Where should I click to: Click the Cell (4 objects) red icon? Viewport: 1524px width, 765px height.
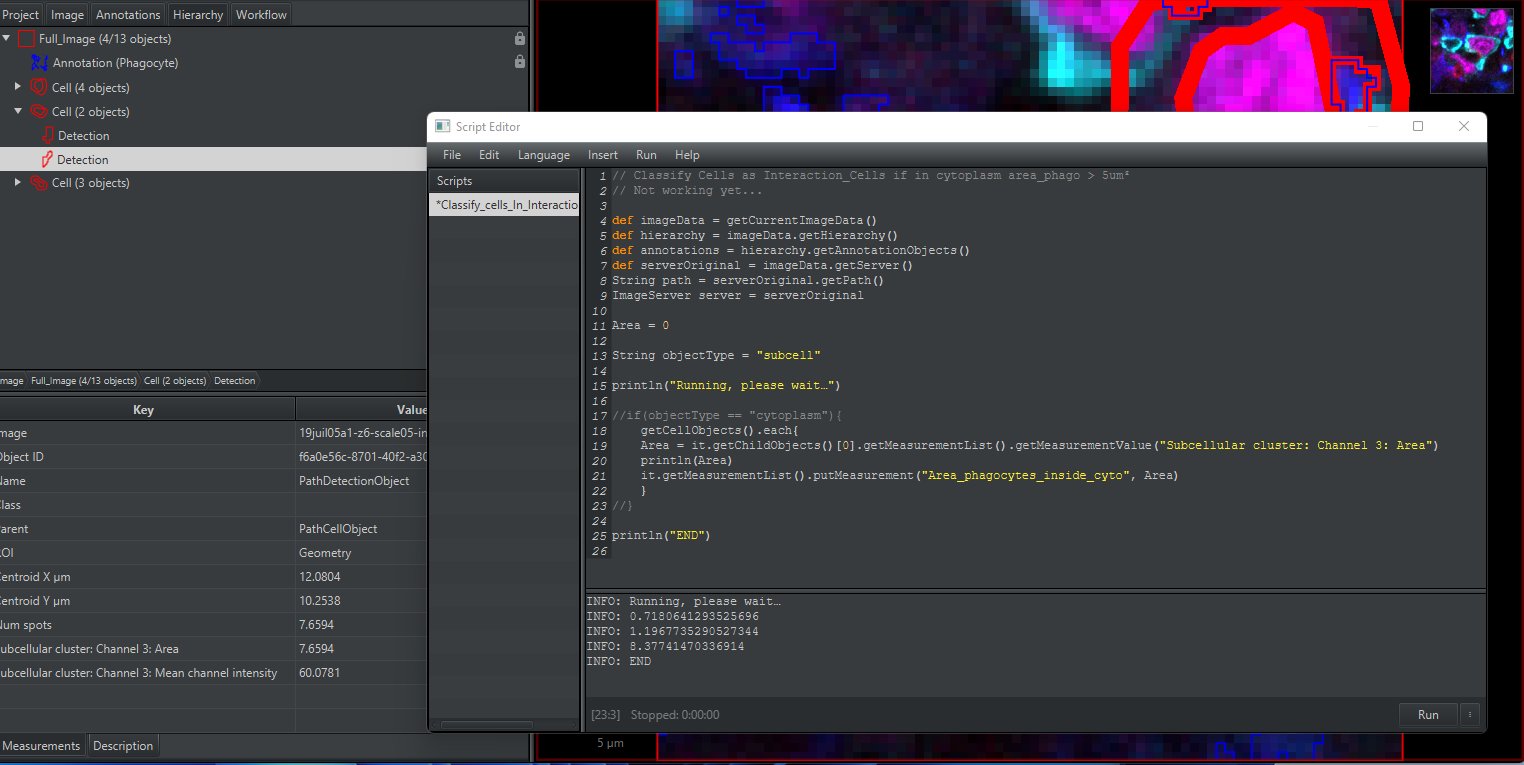(39, 88)
